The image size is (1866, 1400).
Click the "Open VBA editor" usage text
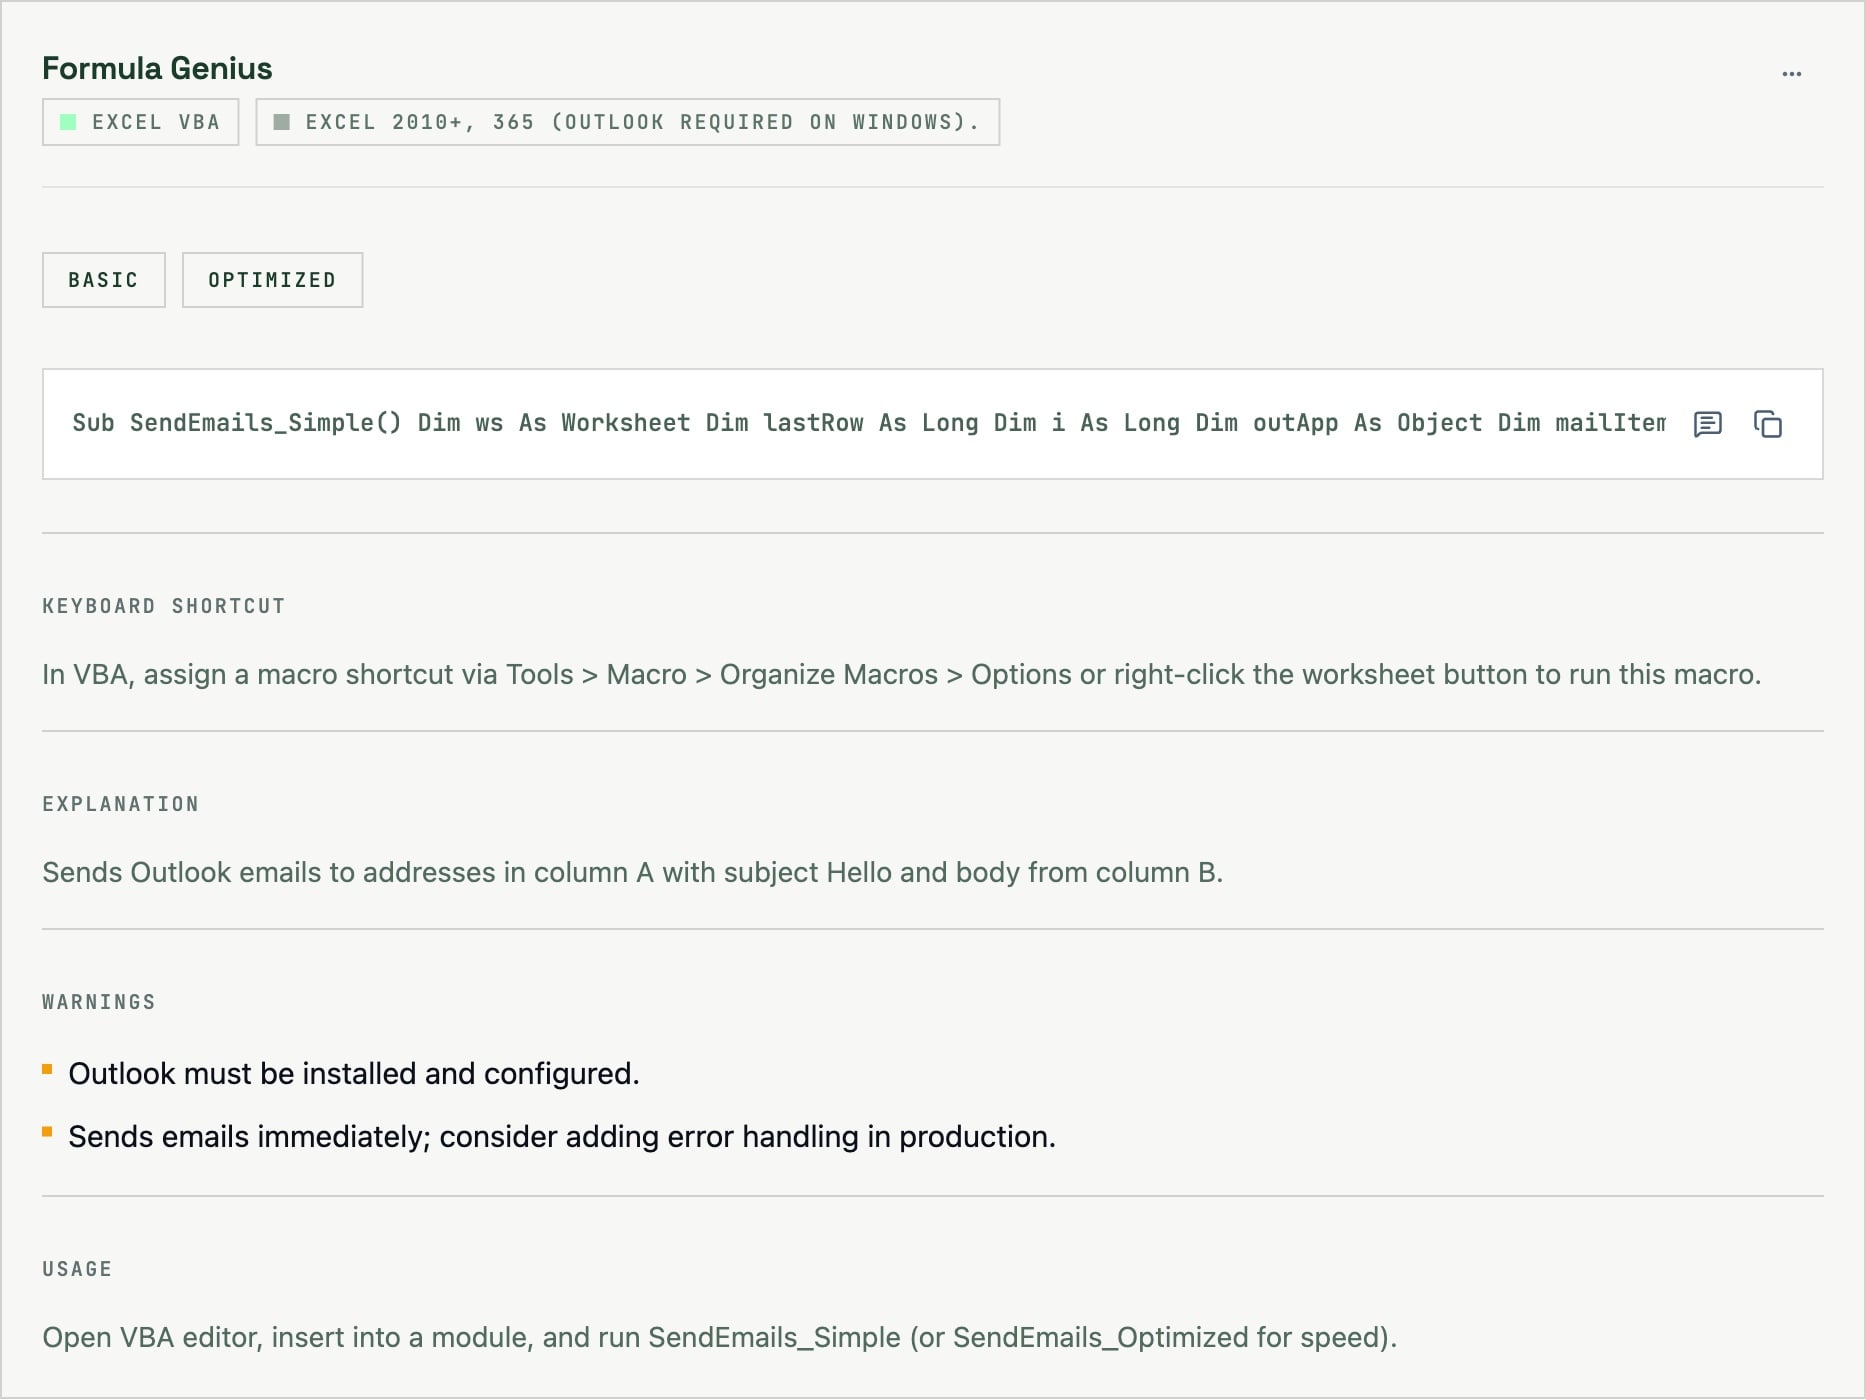tap(719, 1337)
